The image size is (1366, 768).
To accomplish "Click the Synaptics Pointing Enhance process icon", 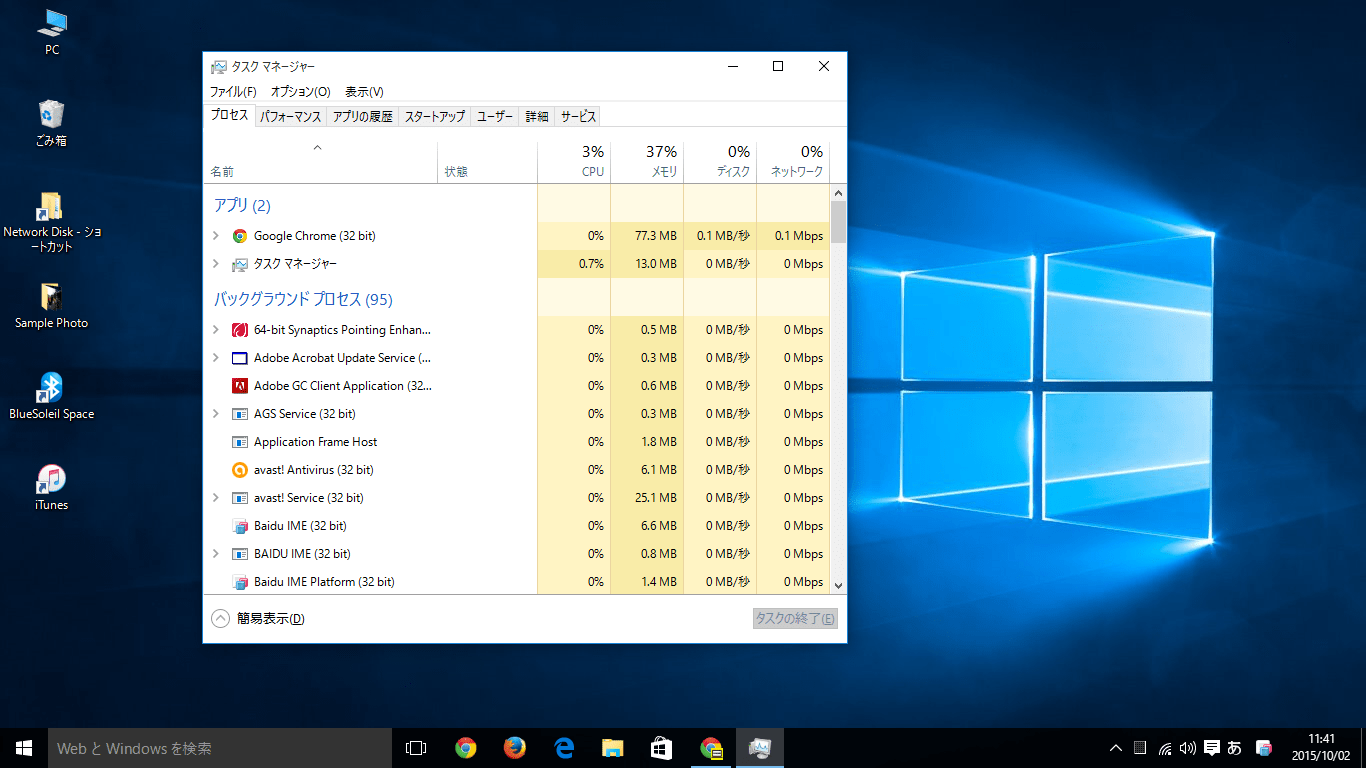I will pyautogui.click(x=240, y=330).
